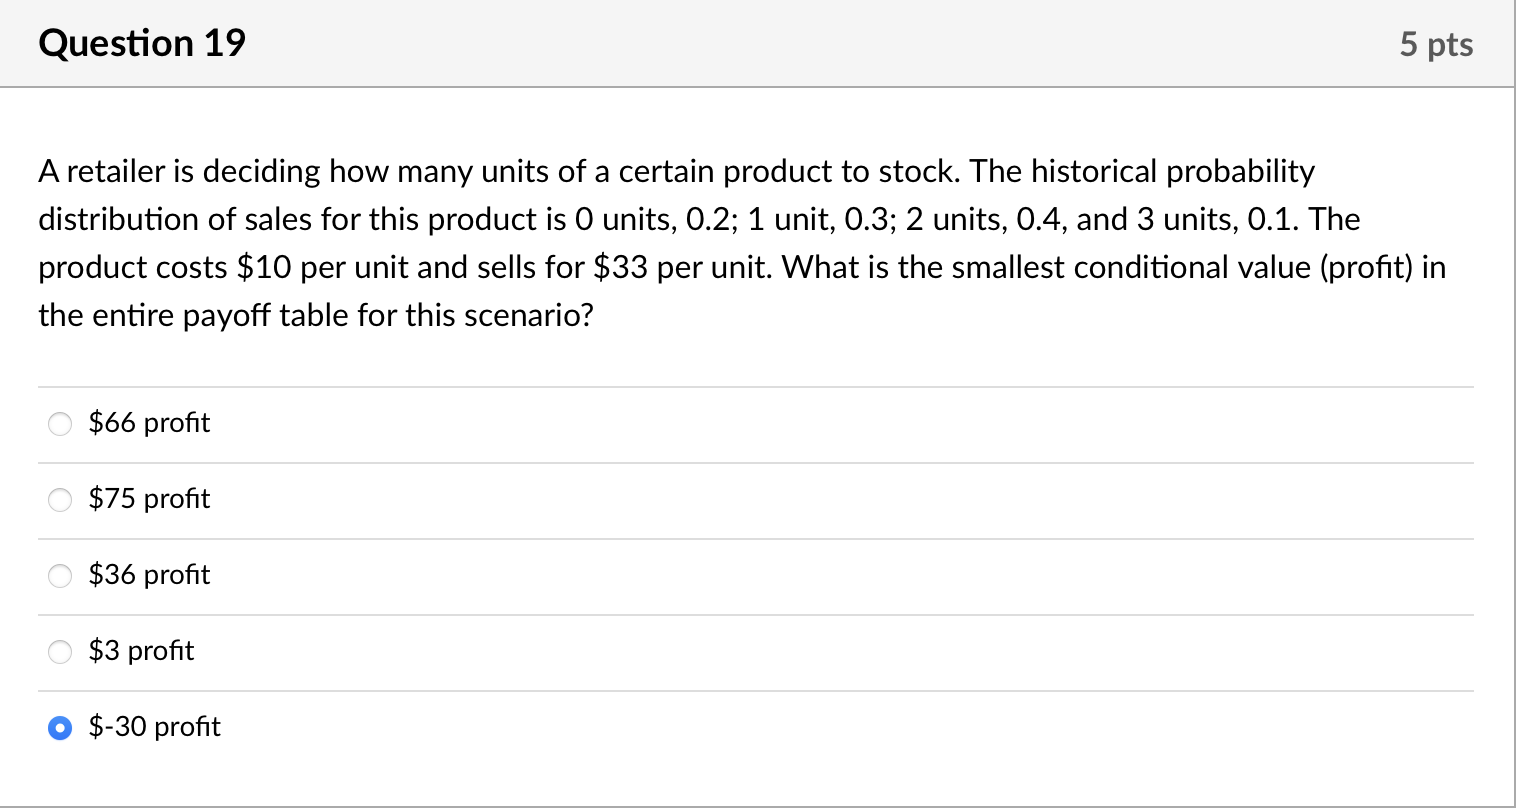The image size is (1520, 812).
Task: Click the $36 profit answer label
Action: tap(150, 576)
